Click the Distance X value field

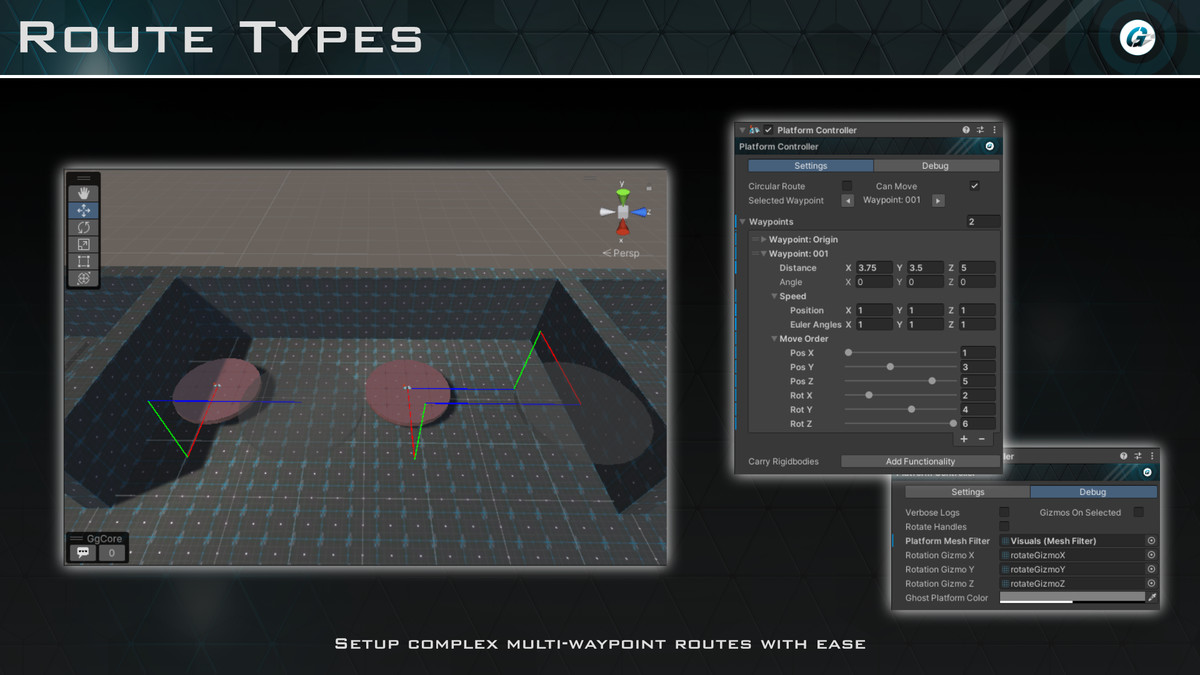click(874, 268)
